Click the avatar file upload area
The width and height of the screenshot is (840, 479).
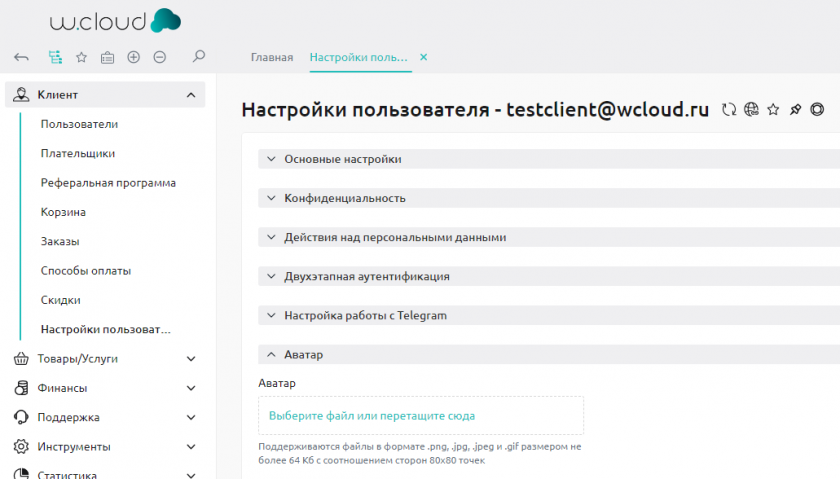coord(420,415)
